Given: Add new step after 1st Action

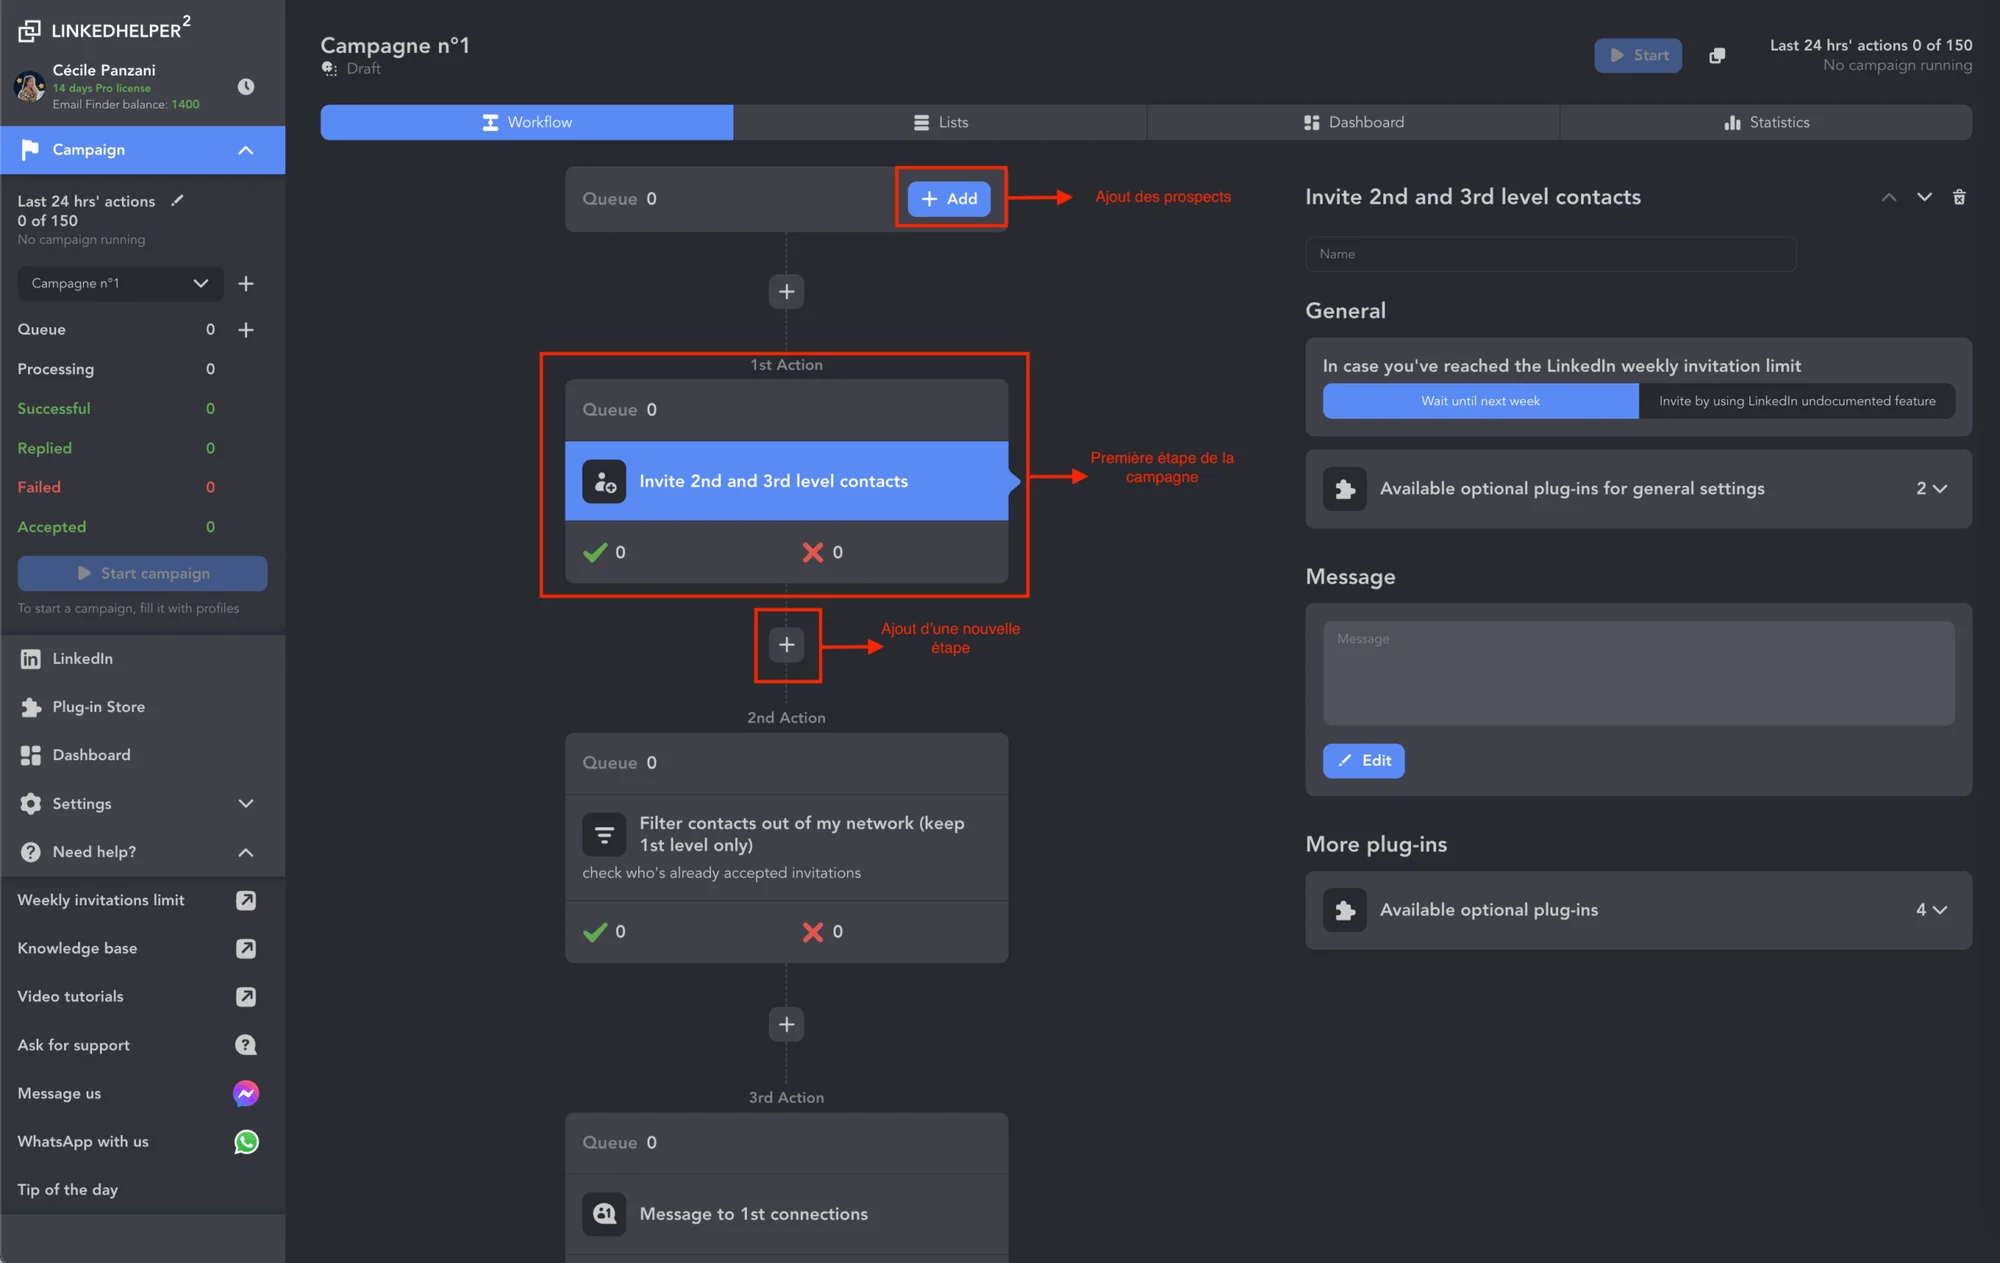Looking at the screenshot, I should [x=787, y=645].
